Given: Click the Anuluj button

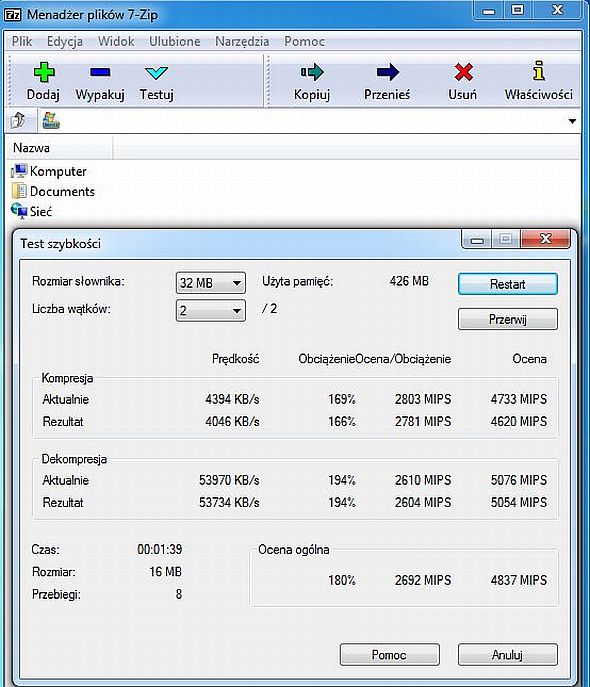Looking at the screenshot, I should tap(508, 655).
